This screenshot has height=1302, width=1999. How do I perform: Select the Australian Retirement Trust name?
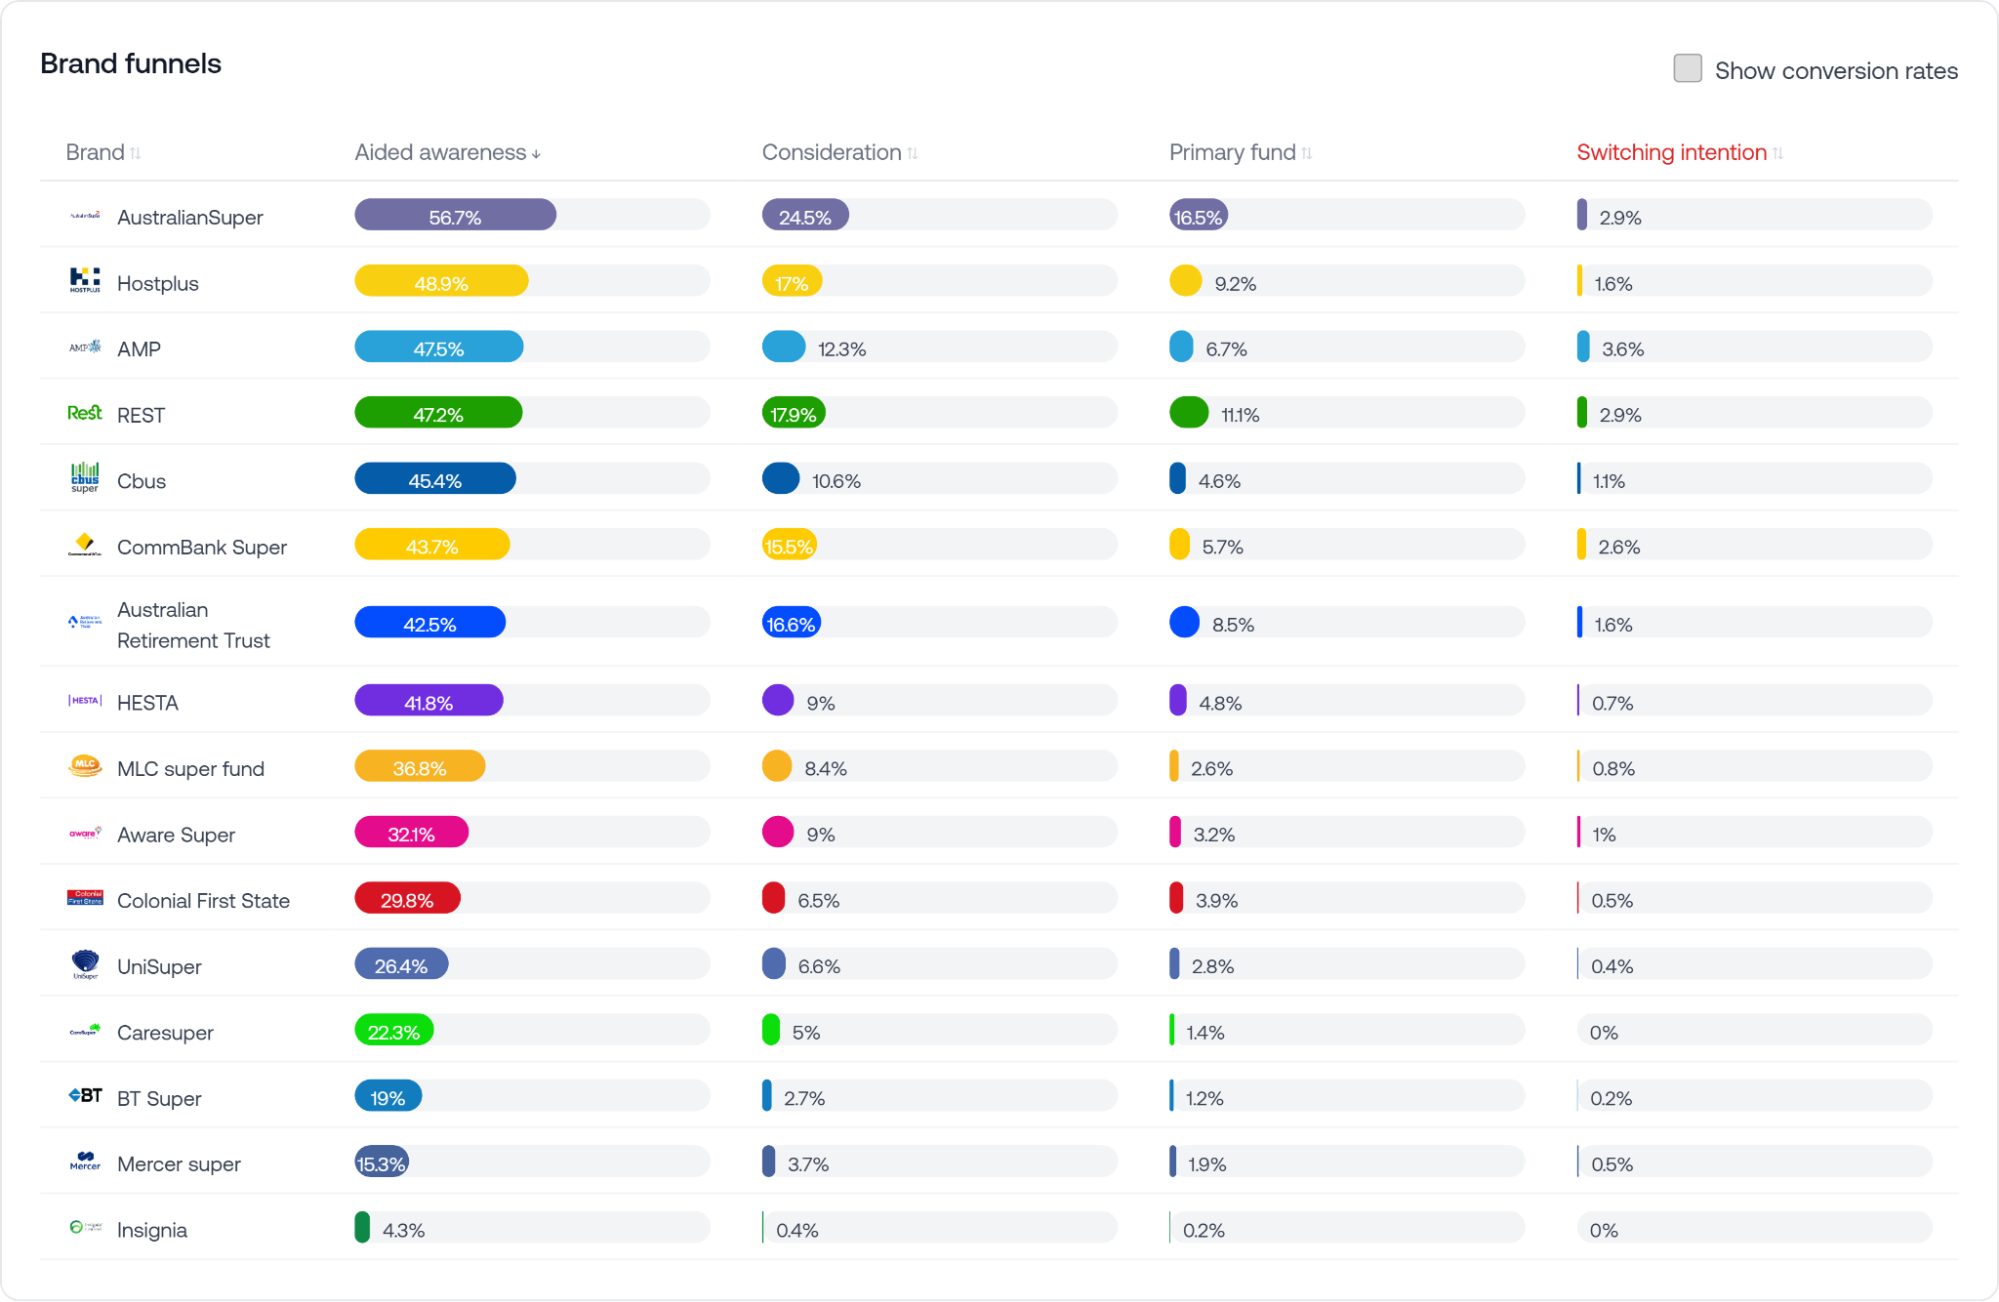(x=193, y=624)
